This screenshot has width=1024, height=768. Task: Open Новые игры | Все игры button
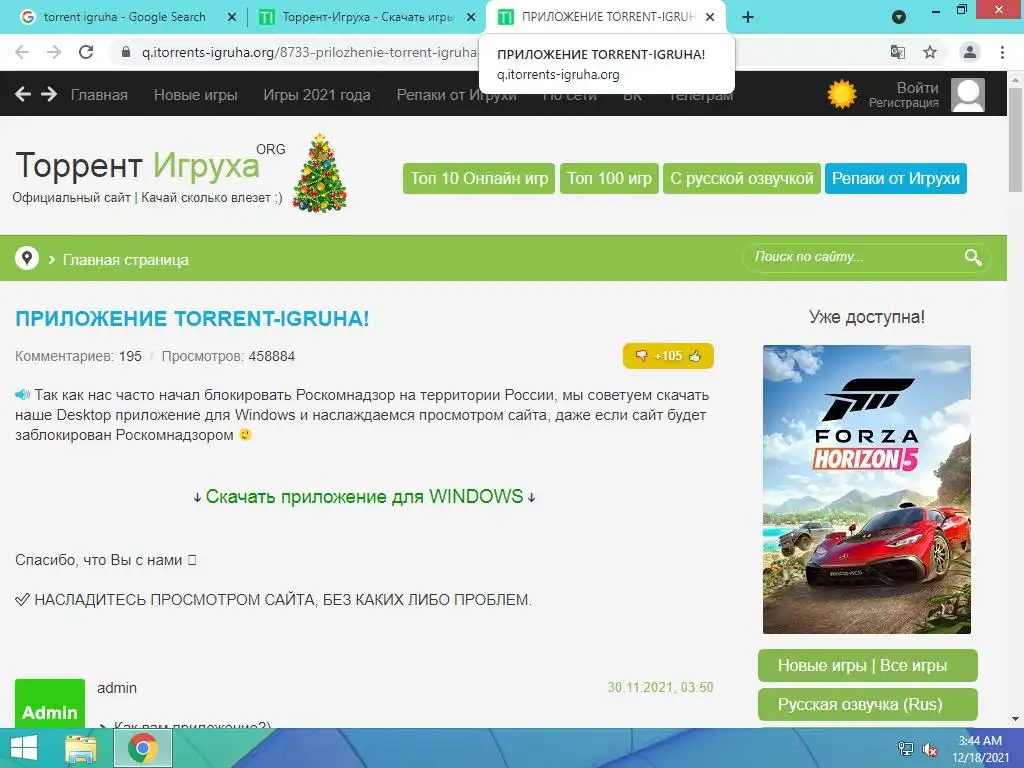868,665
